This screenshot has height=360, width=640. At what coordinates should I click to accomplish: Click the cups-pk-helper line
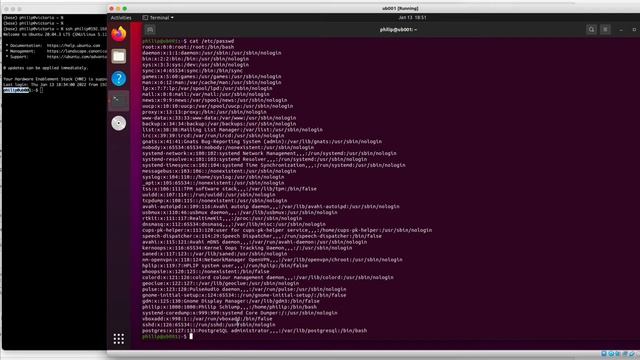tap(287, 230)
